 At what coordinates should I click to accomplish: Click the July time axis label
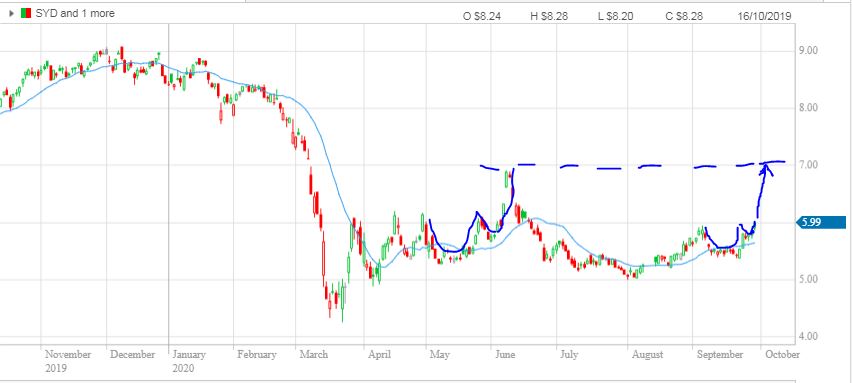(569, 355)
